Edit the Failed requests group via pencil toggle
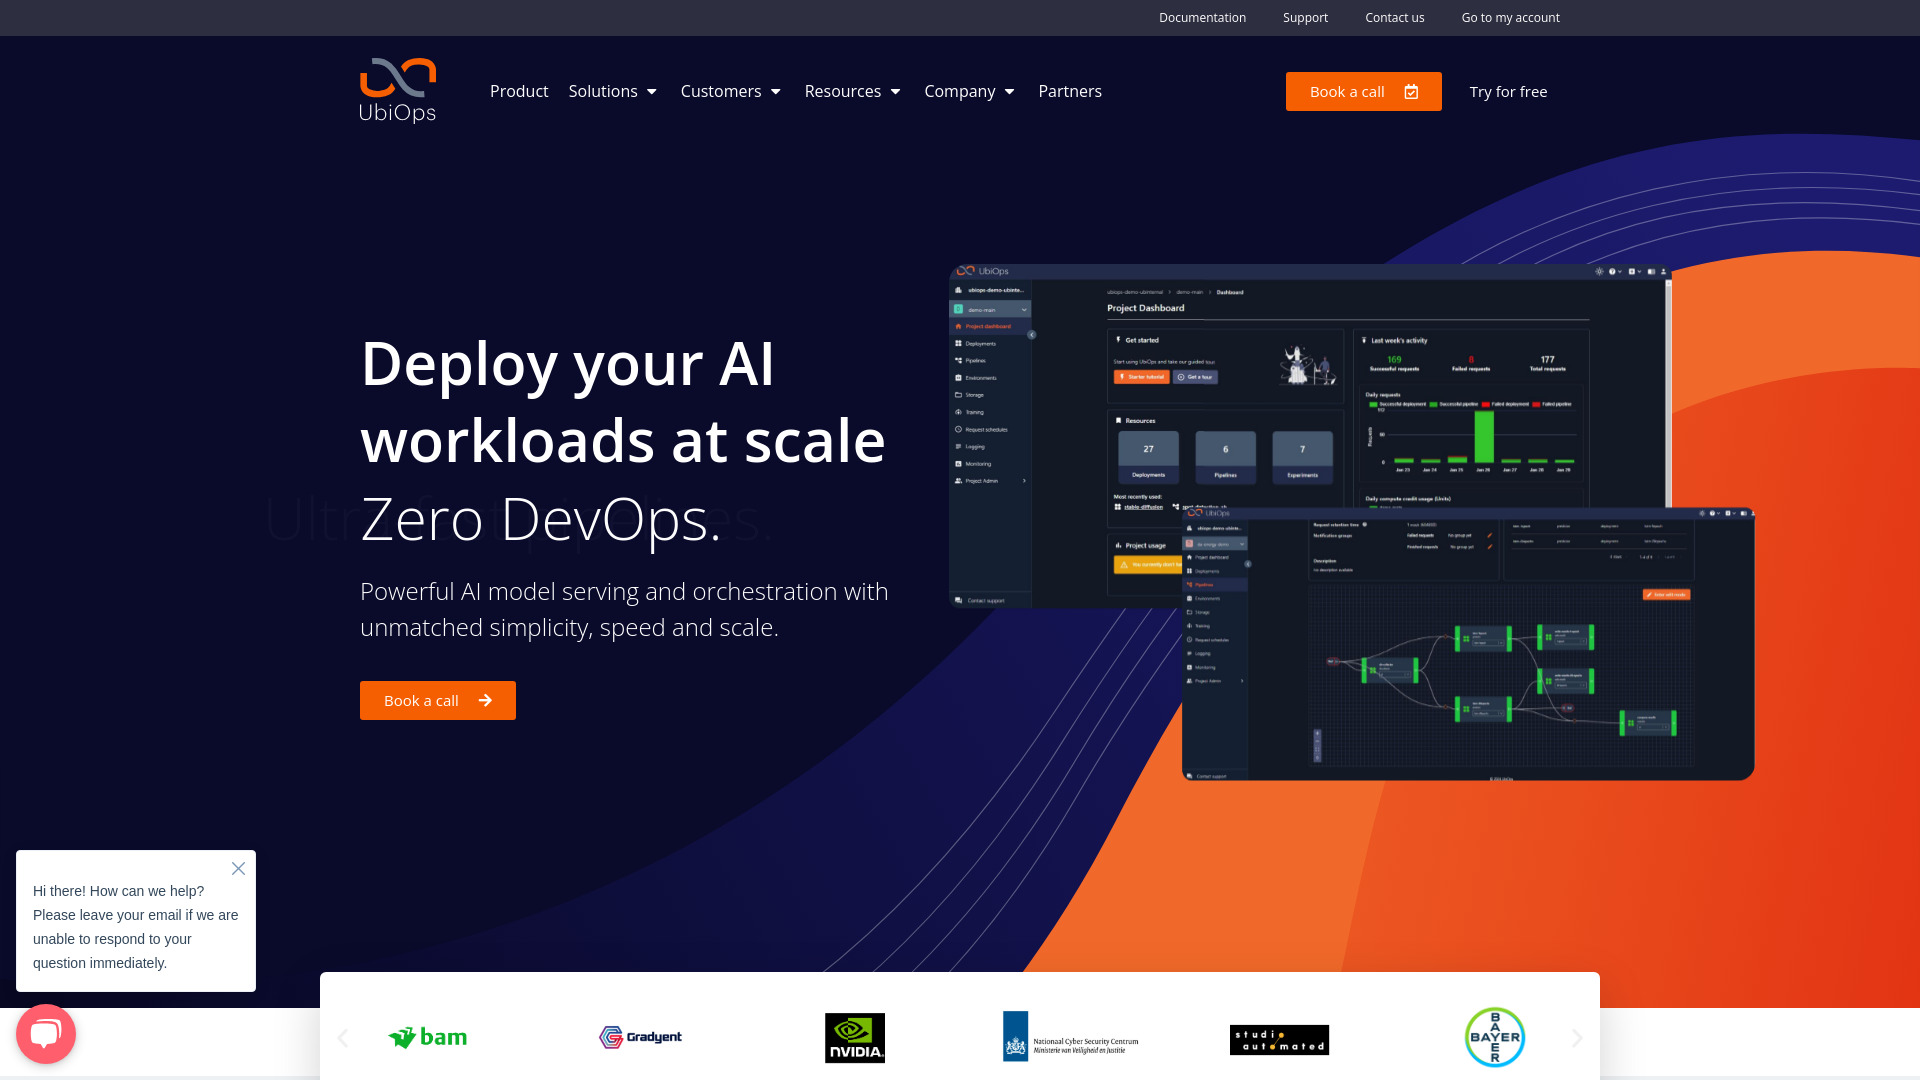This screenshot has height=1080, width=1920. 1490,536
